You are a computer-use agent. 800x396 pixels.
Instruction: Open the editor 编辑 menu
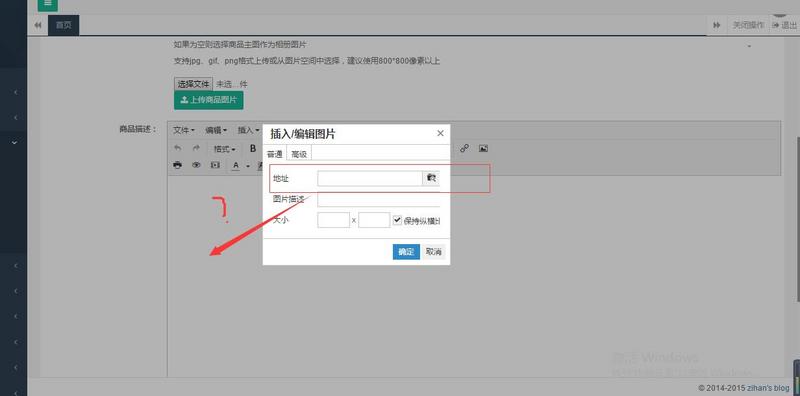[x=216, y=130]
